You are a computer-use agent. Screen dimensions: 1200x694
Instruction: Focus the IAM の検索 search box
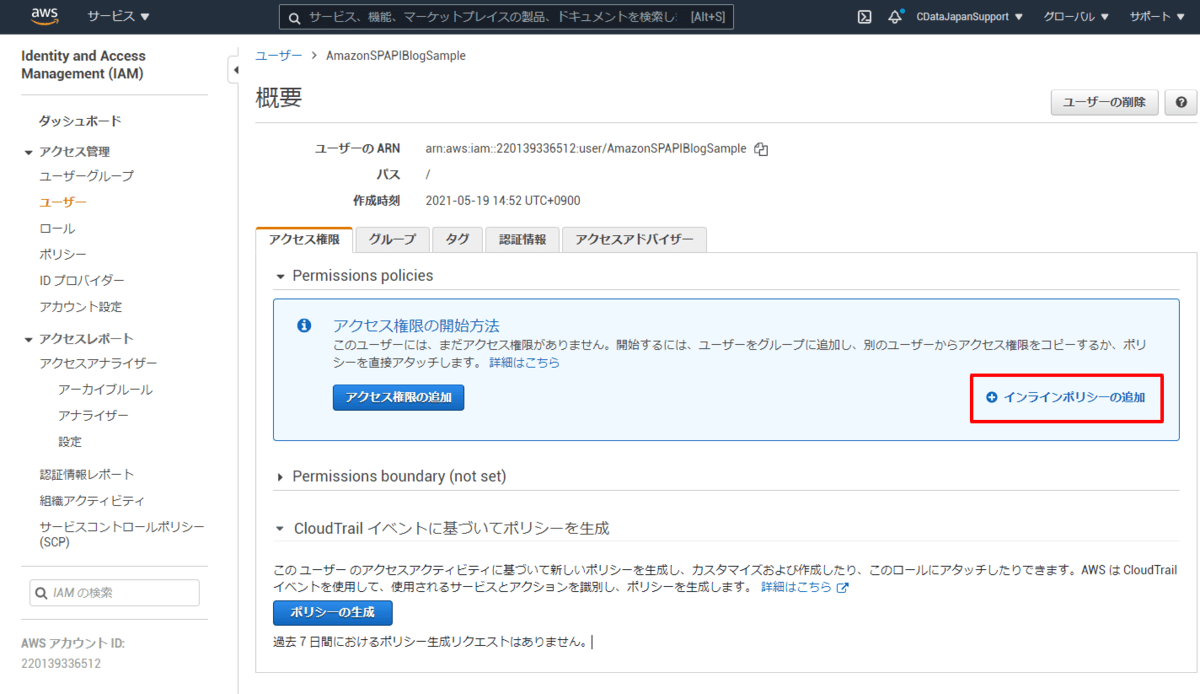[x=114, y=592]
